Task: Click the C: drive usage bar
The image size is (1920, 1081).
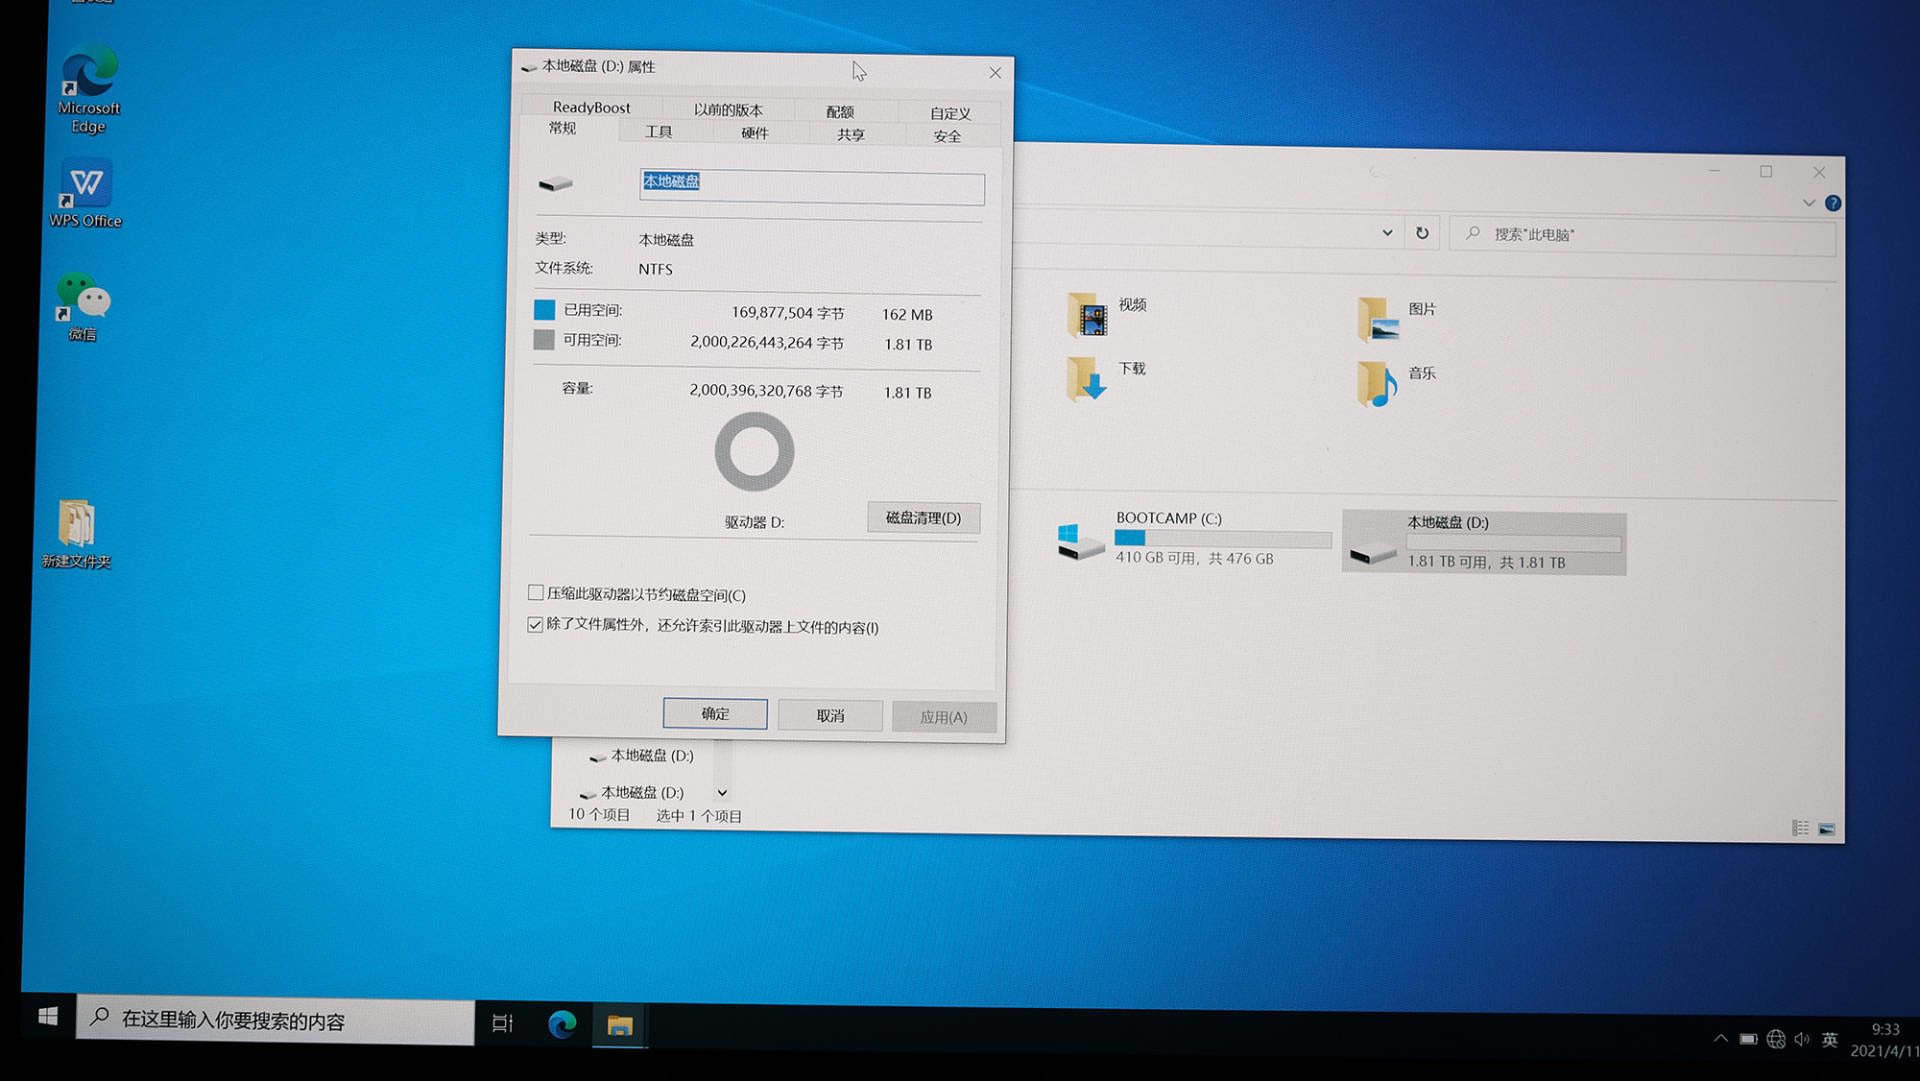Action: pos(1223,538)
